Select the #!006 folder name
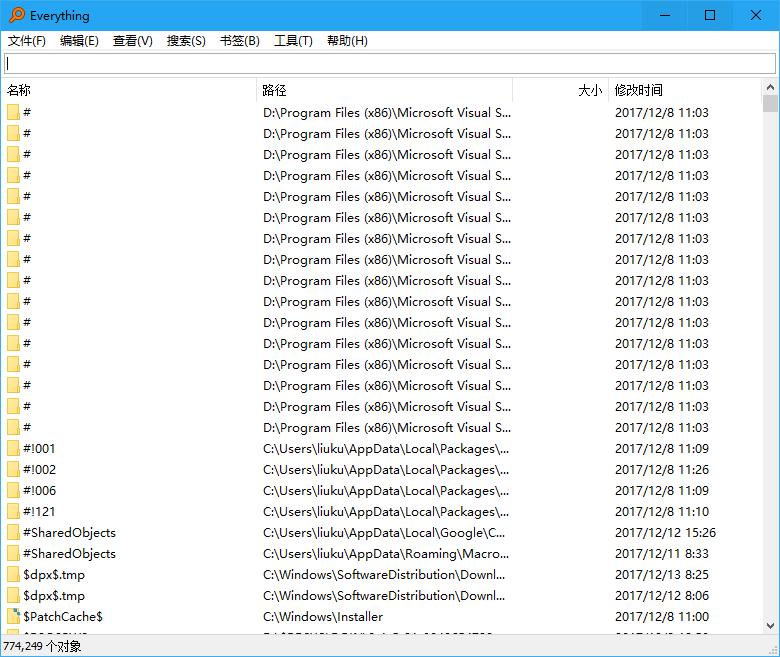Screen dimensions: 780x657 click(39, 490)
